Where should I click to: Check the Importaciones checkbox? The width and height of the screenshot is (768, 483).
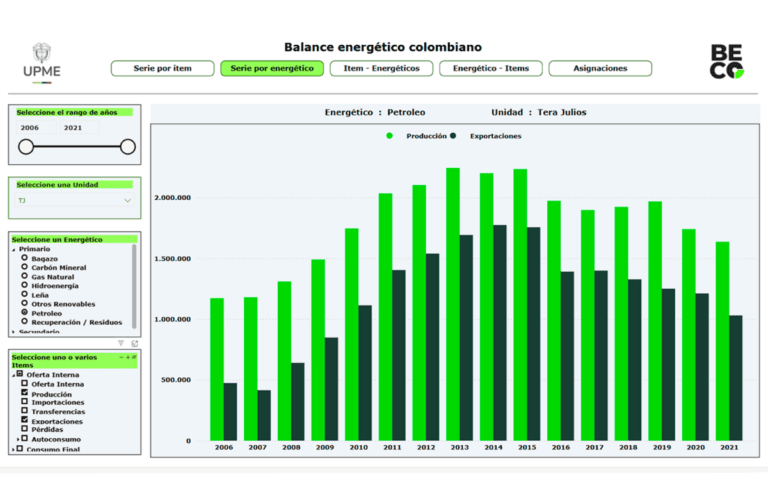(24, 403)
